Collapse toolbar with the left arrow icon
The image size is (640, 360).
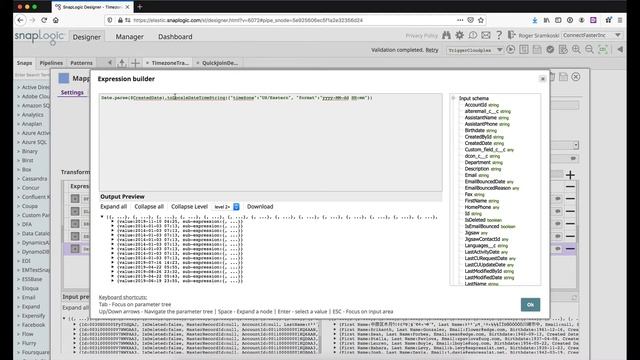click(x=620, y=50)
